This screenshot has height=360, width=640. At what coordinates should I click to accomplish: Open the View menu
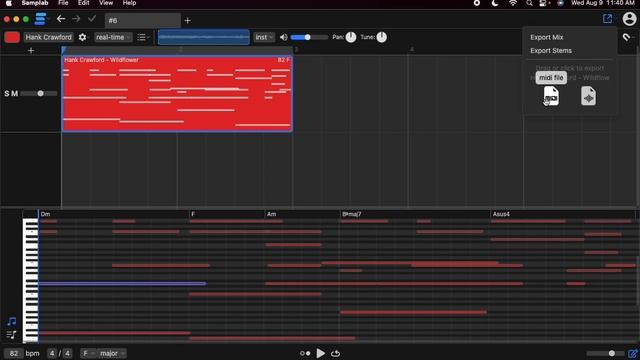[x=106, y=3]
